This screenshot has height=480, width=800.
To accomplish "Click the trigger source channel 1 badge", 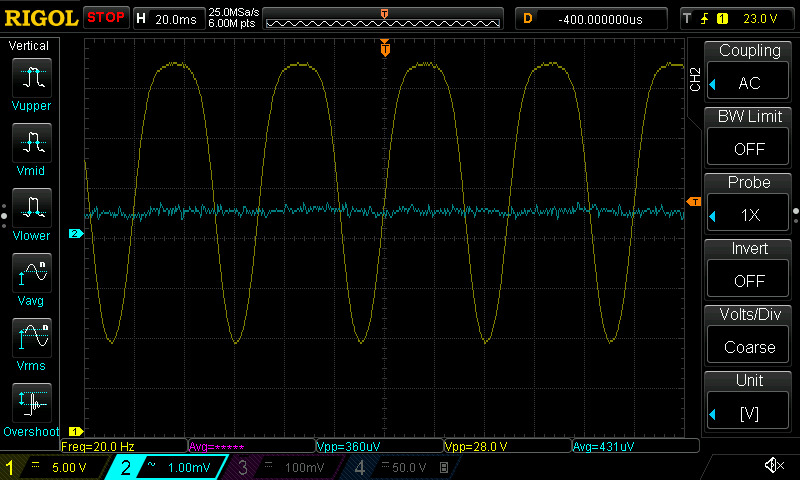I will click(x=722, y=19).
